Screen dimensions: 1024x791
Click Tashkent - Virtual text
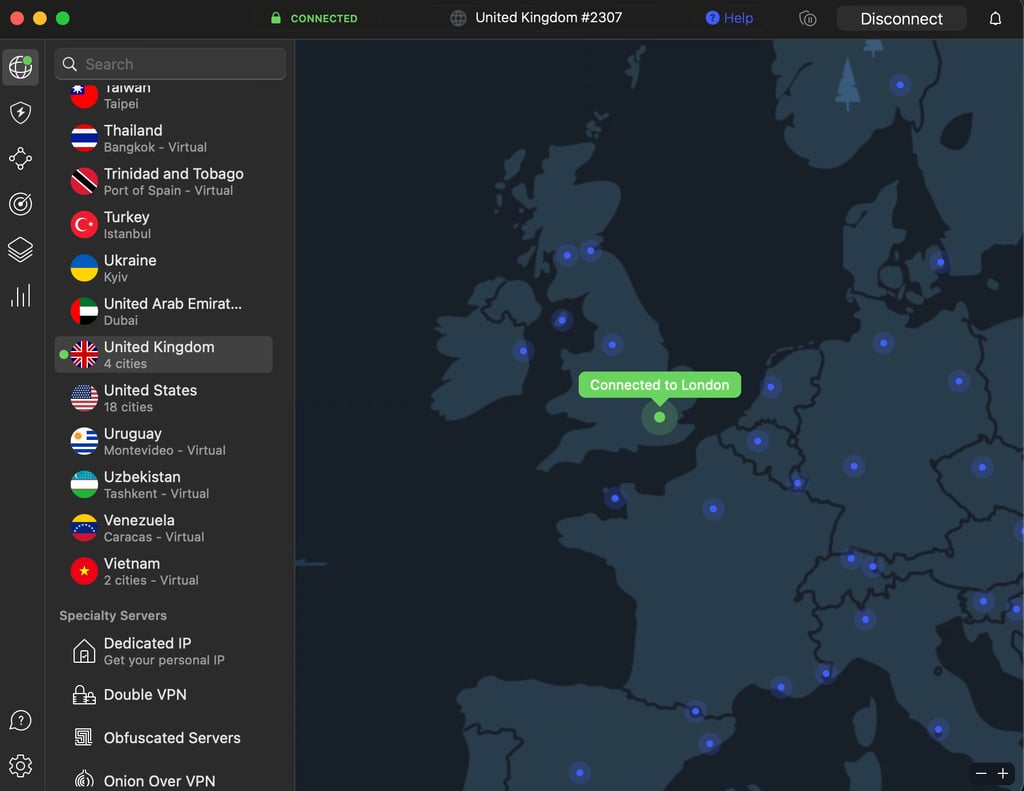click(157, 493)
